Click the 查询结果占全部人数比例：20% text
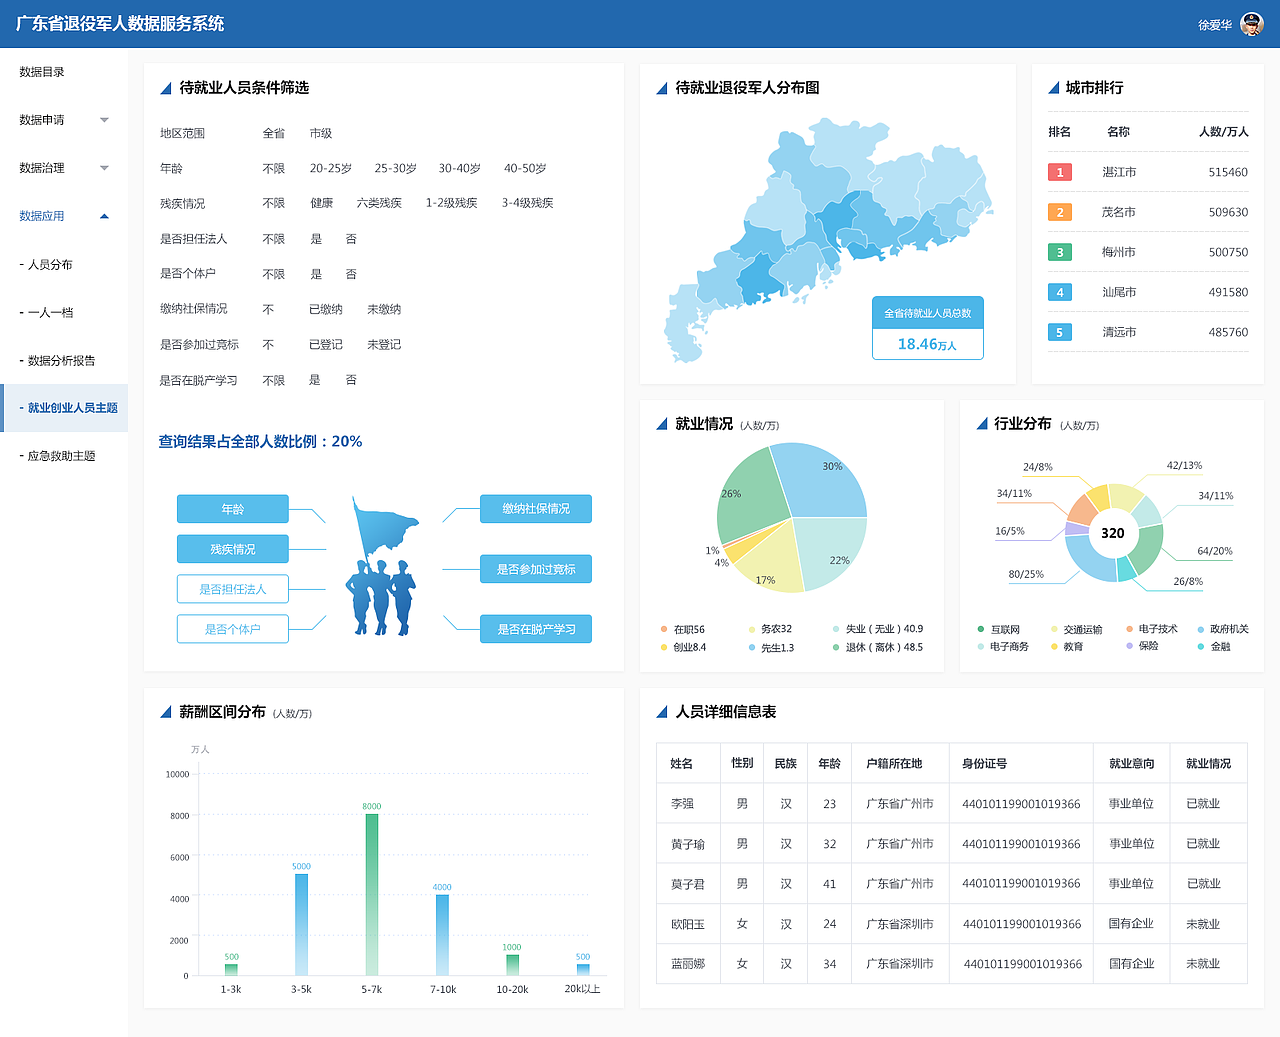 pos(260,441)
